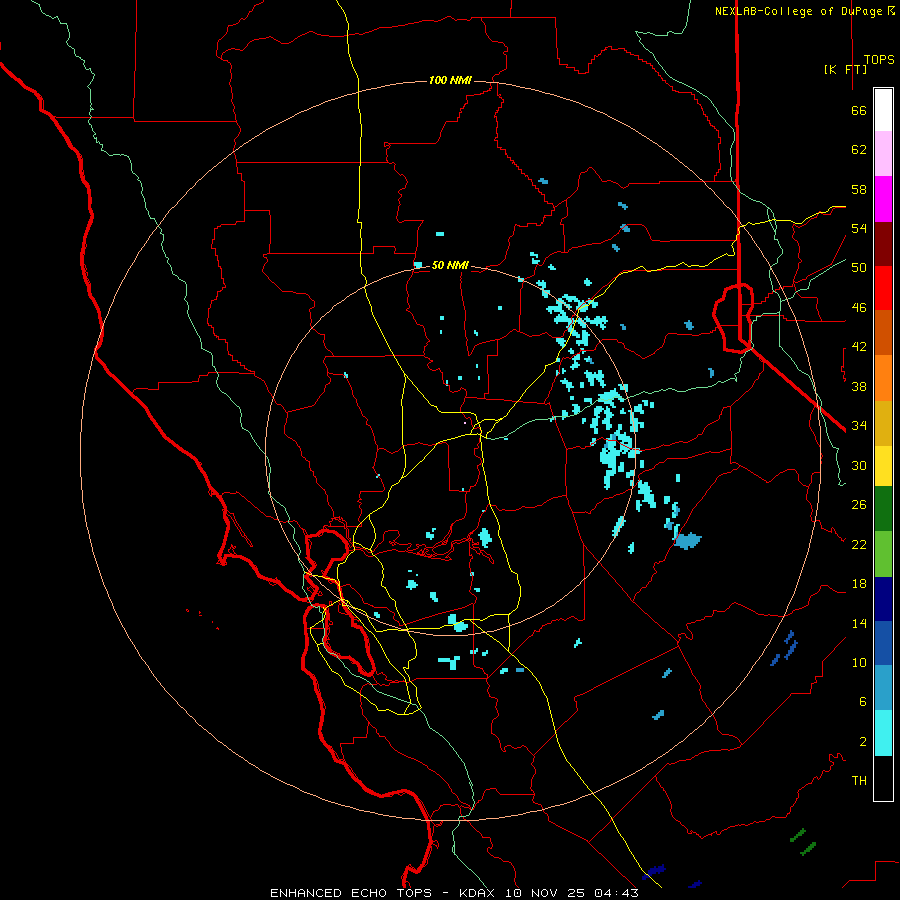Click the steel blue legend swatch

tap(883, 688)
